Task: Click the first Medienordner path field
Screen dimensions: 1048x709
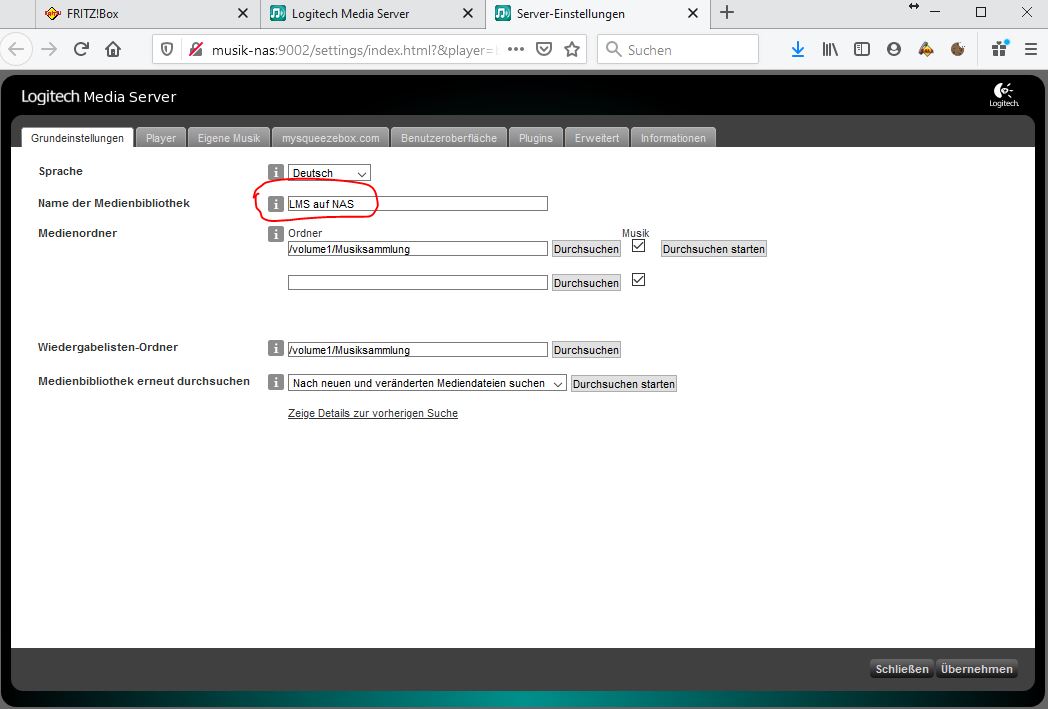Action: 418,249
